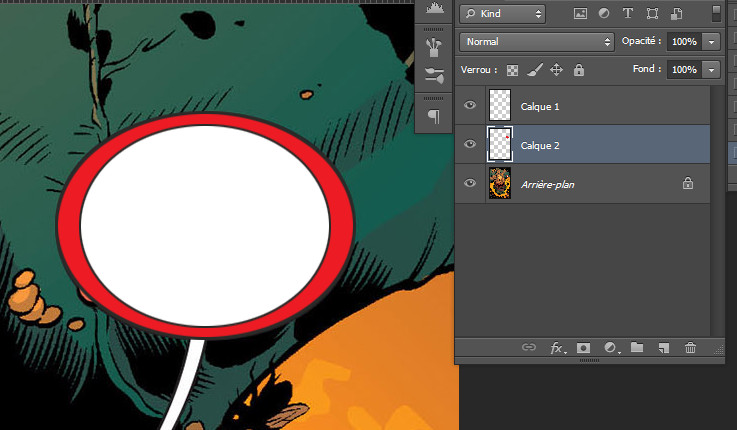Hide the Arrière-plan layer
737x430 pixels.
[x=470, y=183]
